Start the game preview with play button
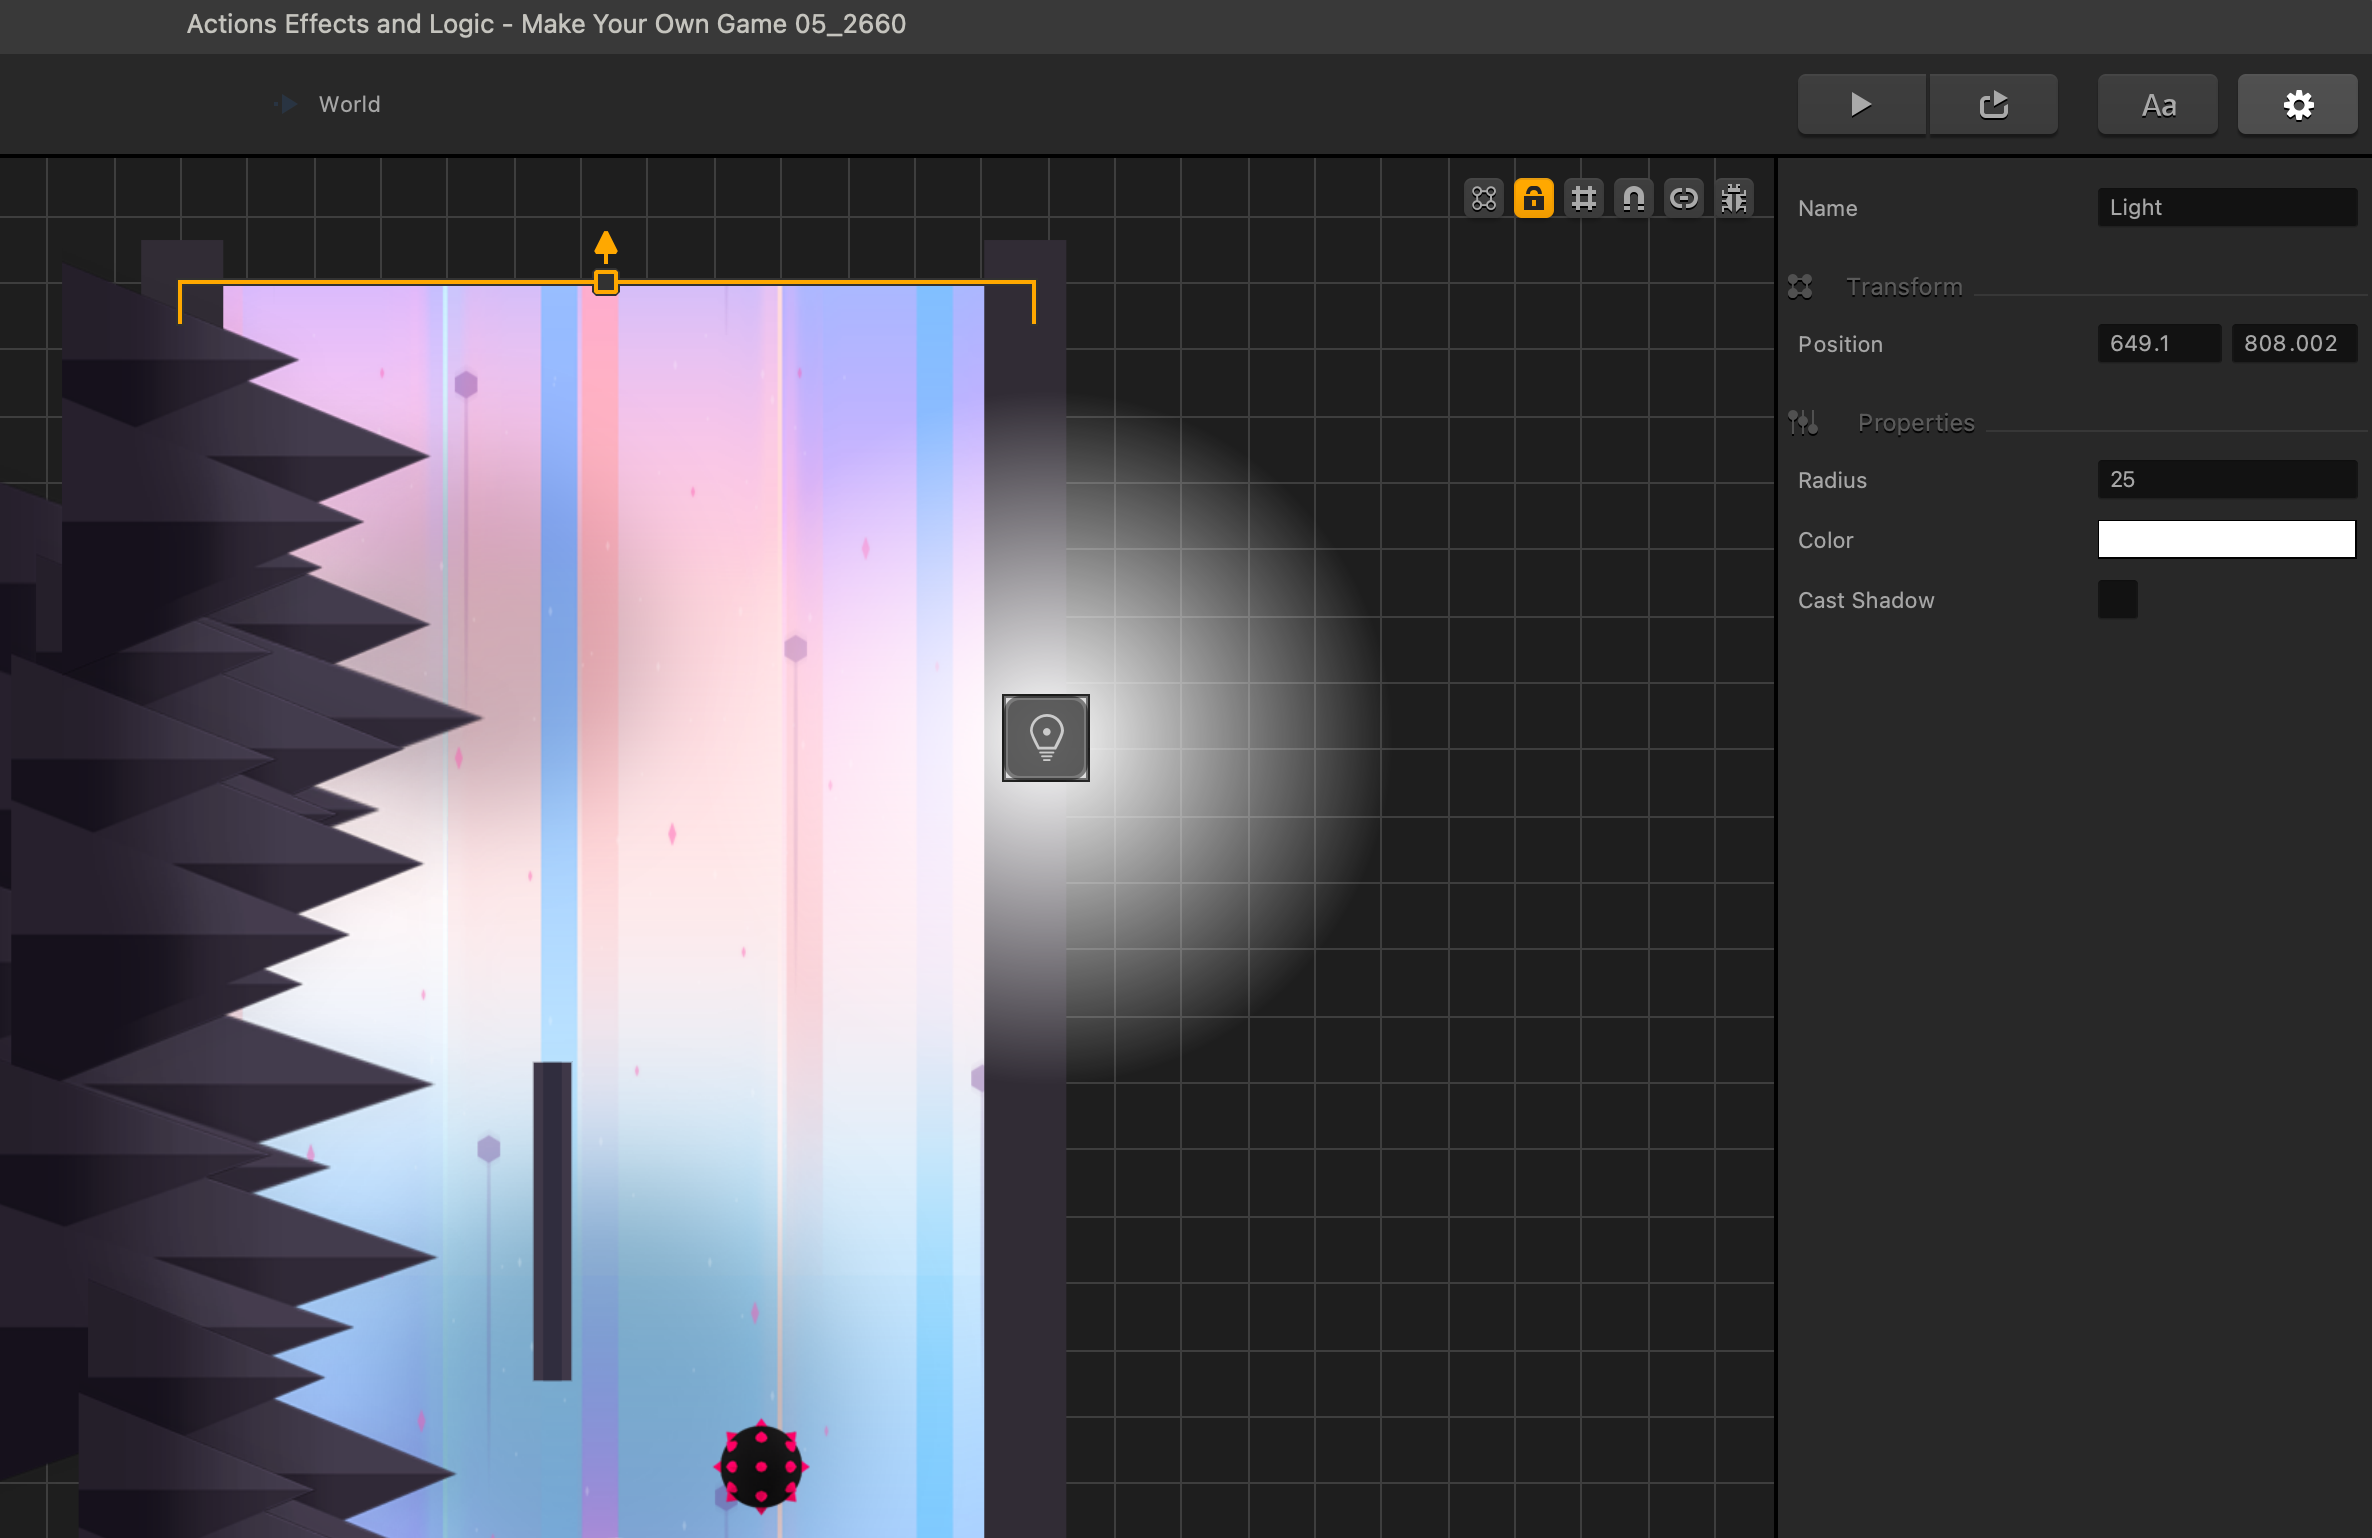The image size is (2372, 1538). click(x=1861, y=104)
